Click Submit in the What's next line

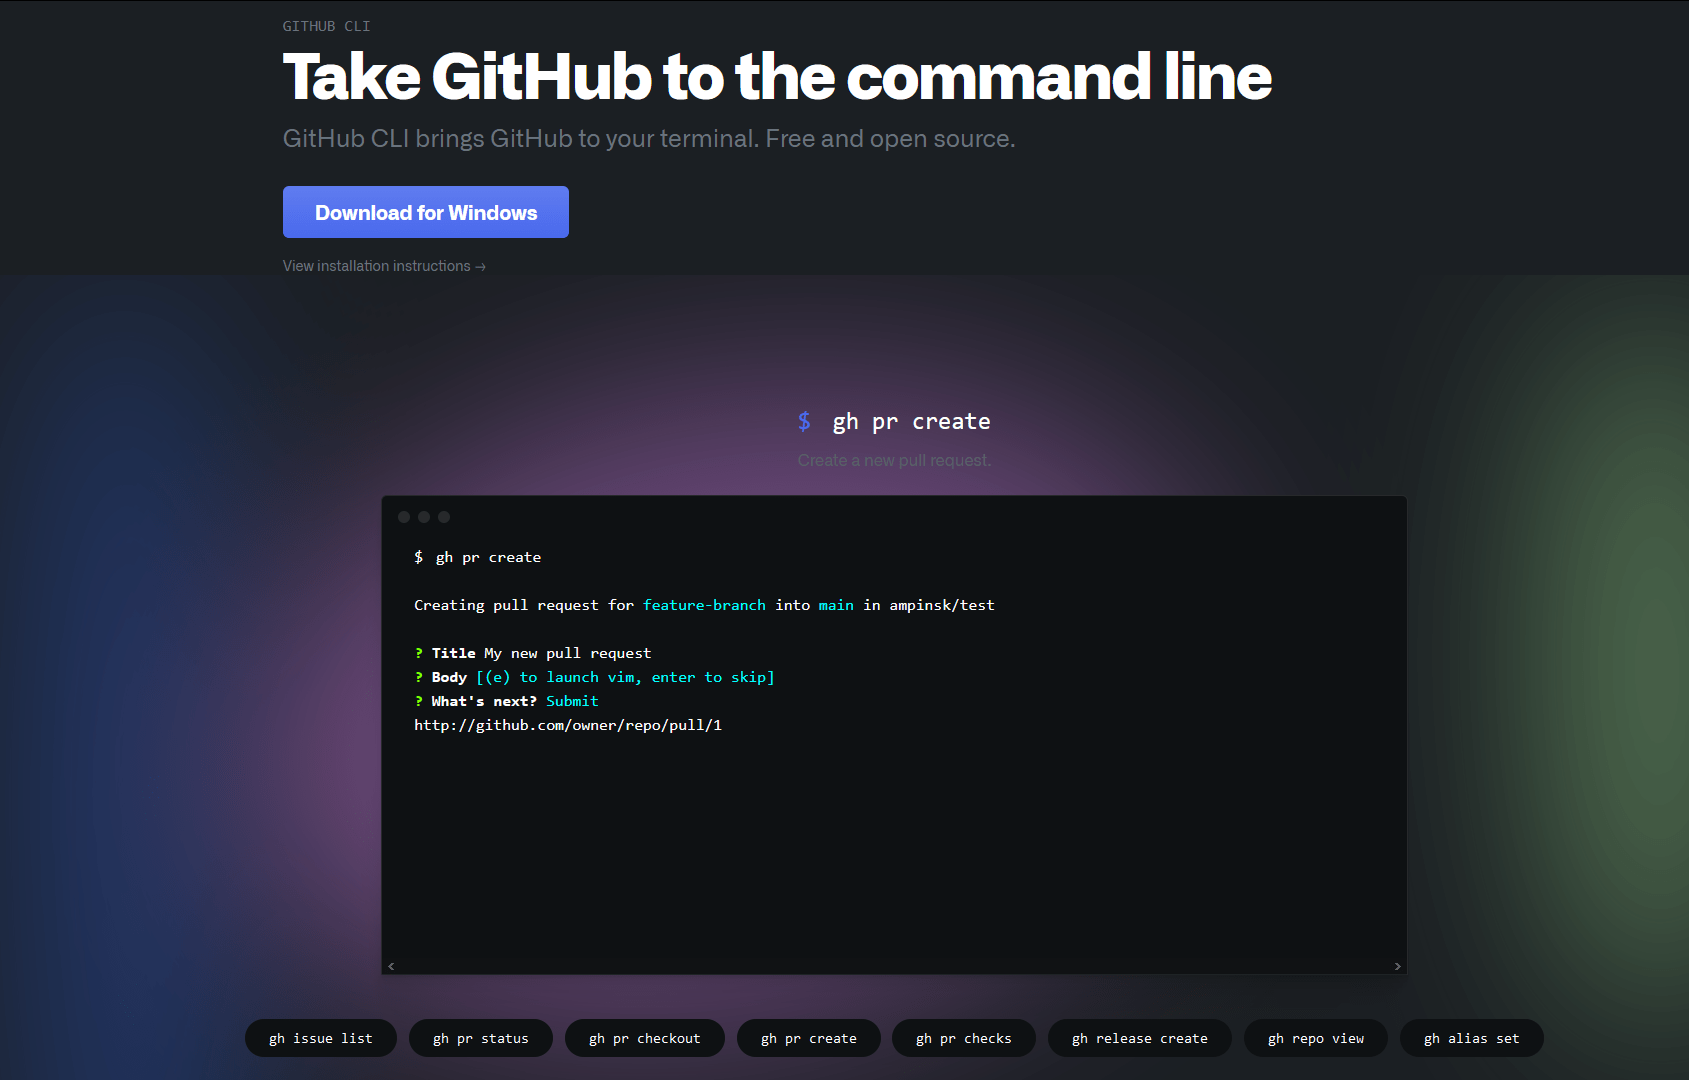pyautogui.click(x=572, y=701)
